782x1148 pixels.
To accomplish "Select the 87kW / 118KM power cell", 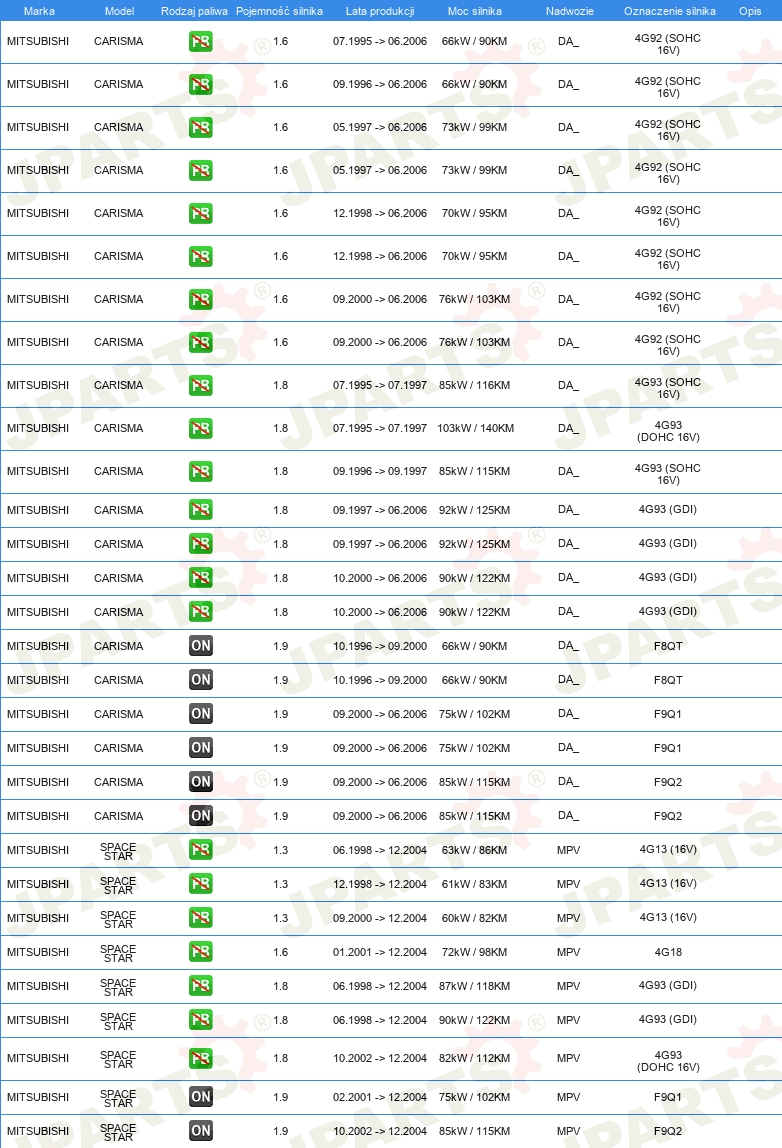I will 474,986.
